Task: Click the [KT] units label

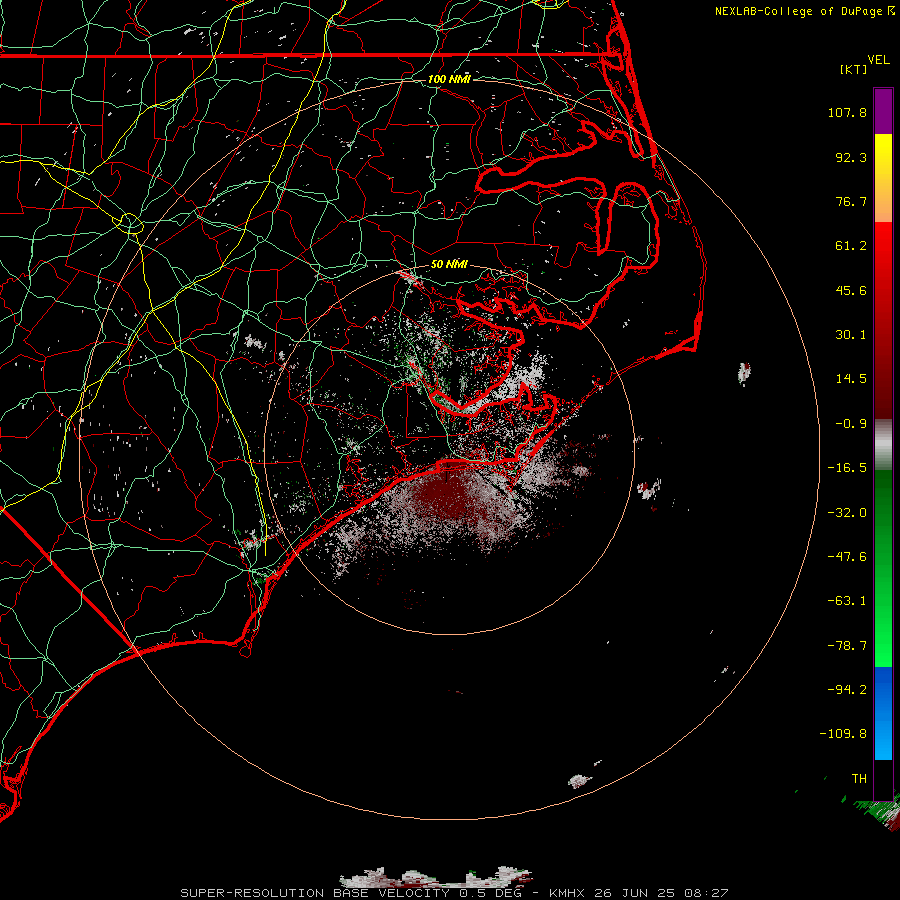Action: tap(854, 69)
